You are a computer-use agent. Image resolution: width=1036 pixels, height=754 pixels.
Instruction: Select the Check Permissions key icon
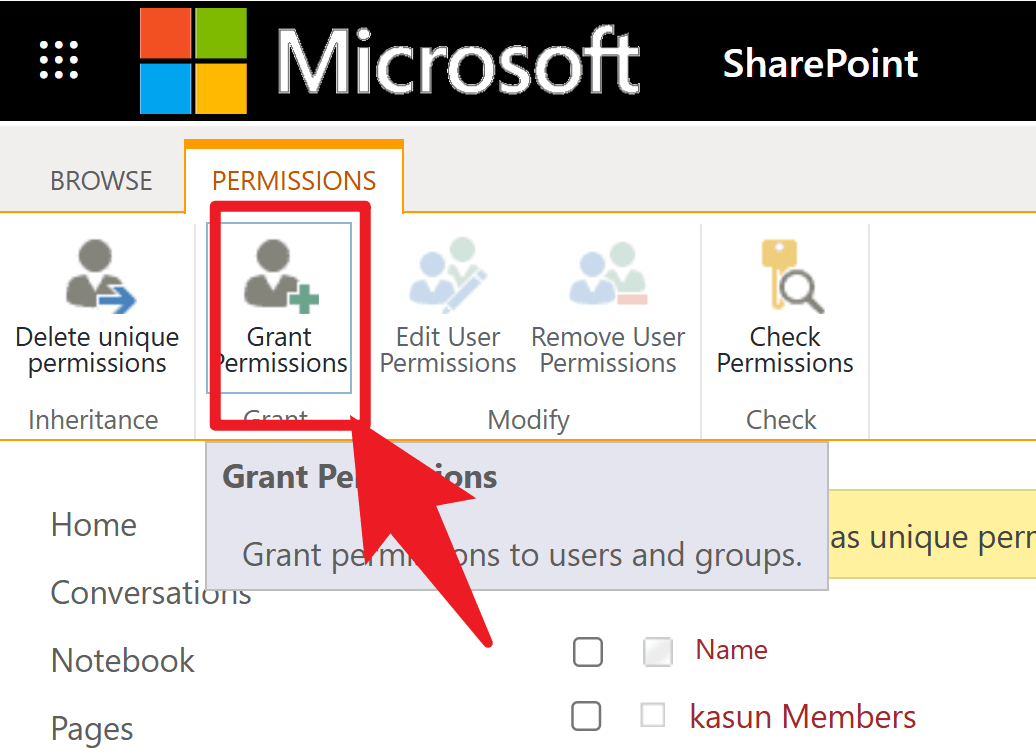(784, 300)
